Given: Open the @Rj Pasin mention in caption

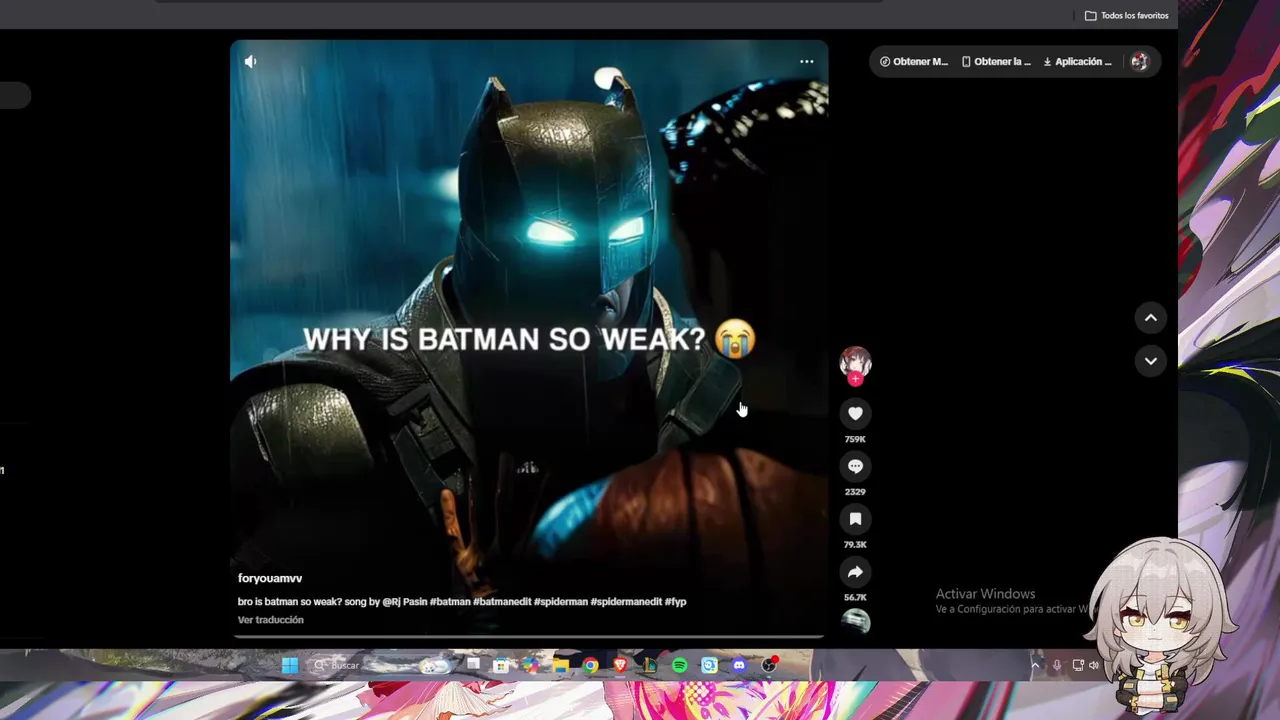Looking at the screenshot, I should click(404, 602).
